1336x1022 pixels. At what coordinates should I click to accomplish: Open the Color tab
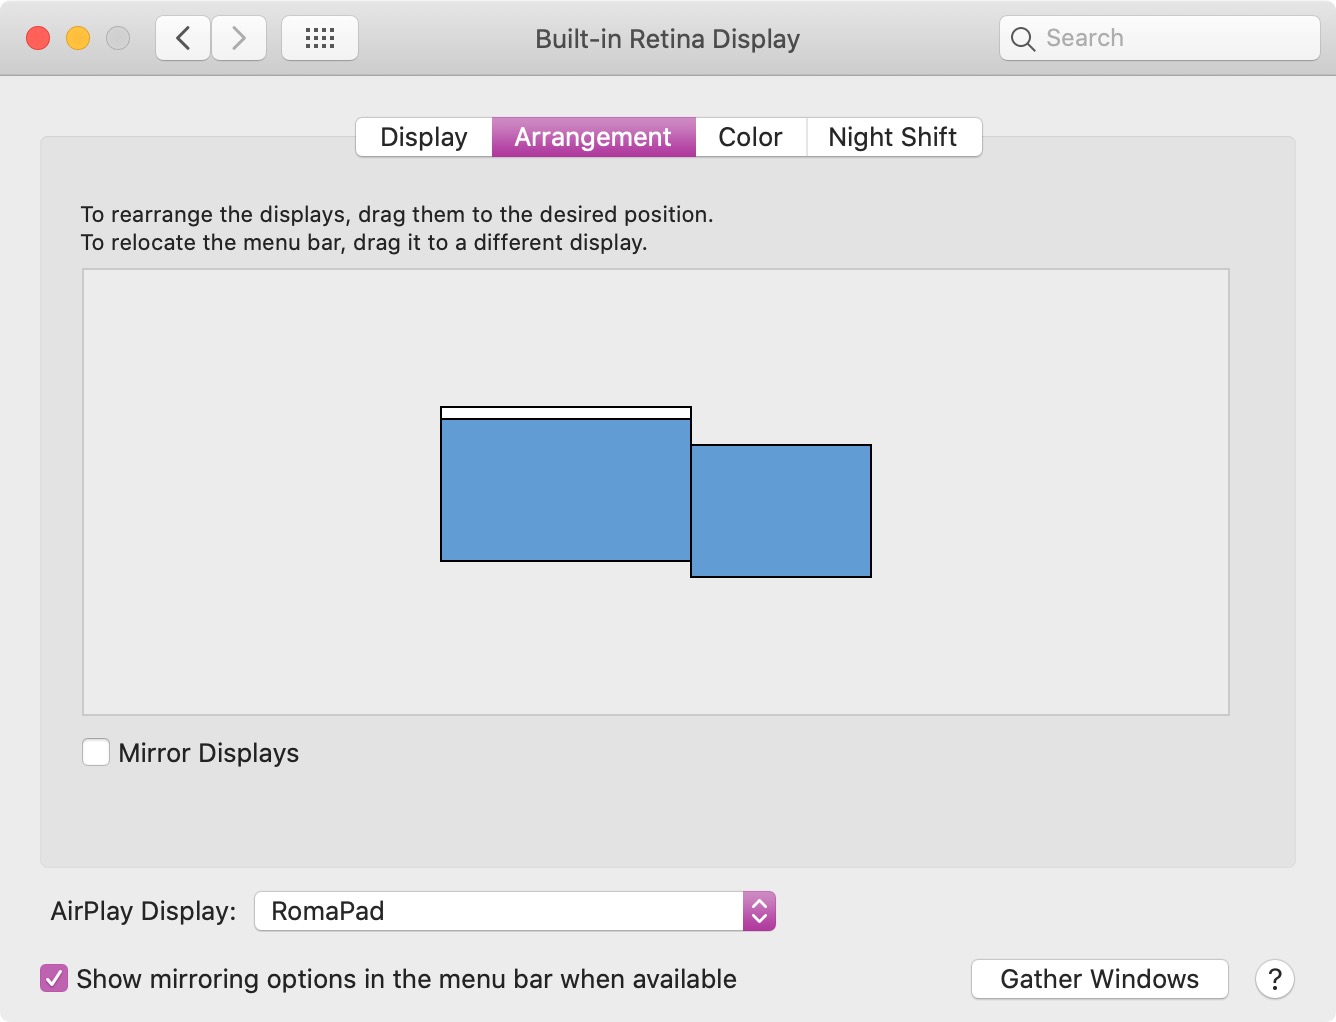point(750,137)
